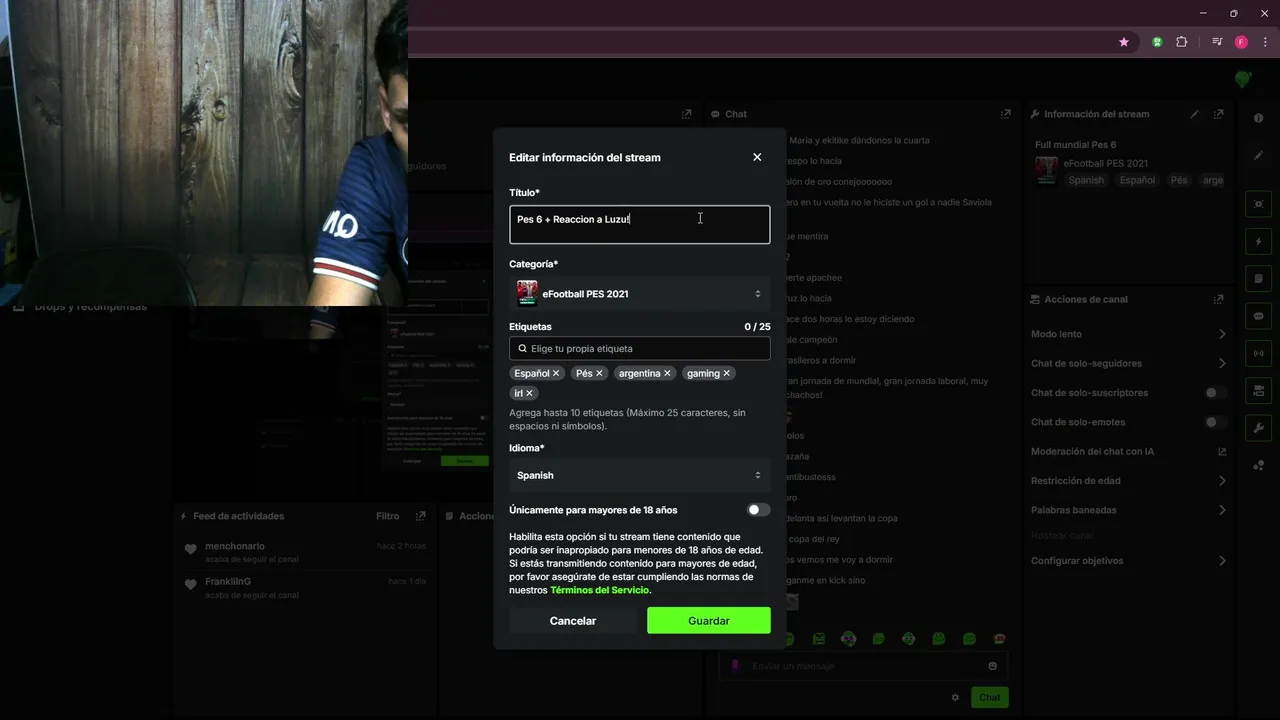The image size is (1280, 720).
Task: Close the Editar información del stream dialog
Action: tap(757, 157)
